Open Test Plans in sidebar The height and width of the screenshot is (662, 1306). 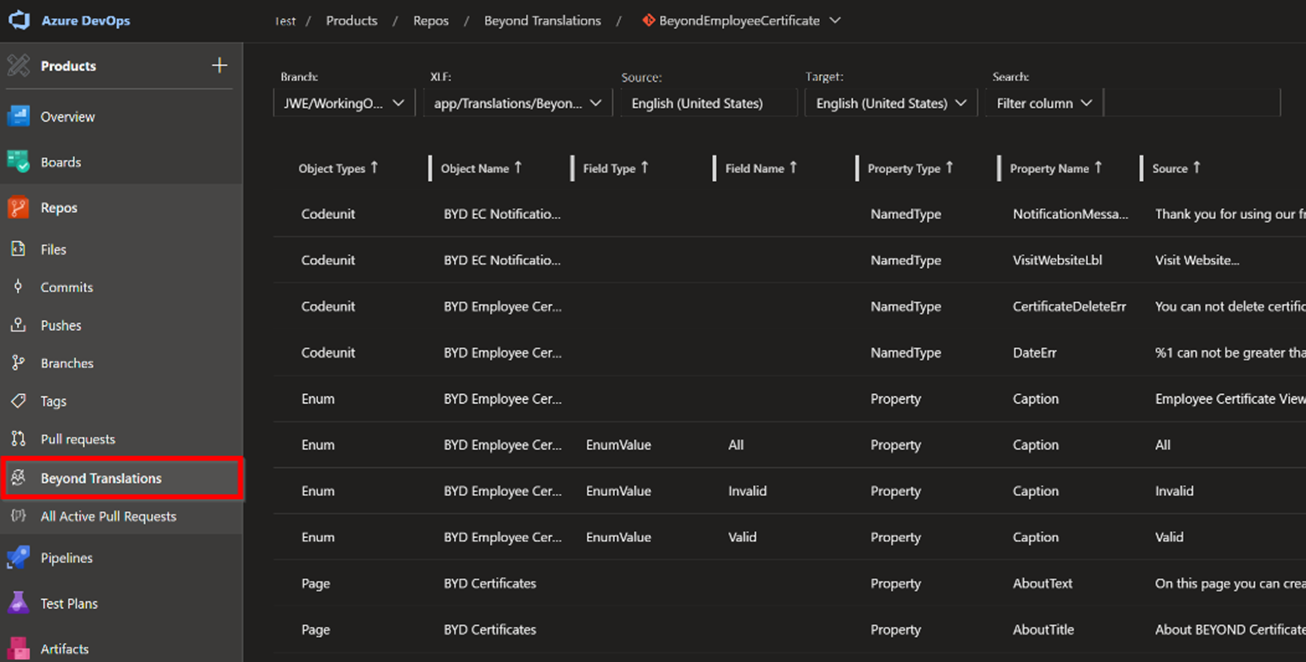click(68, 604)
